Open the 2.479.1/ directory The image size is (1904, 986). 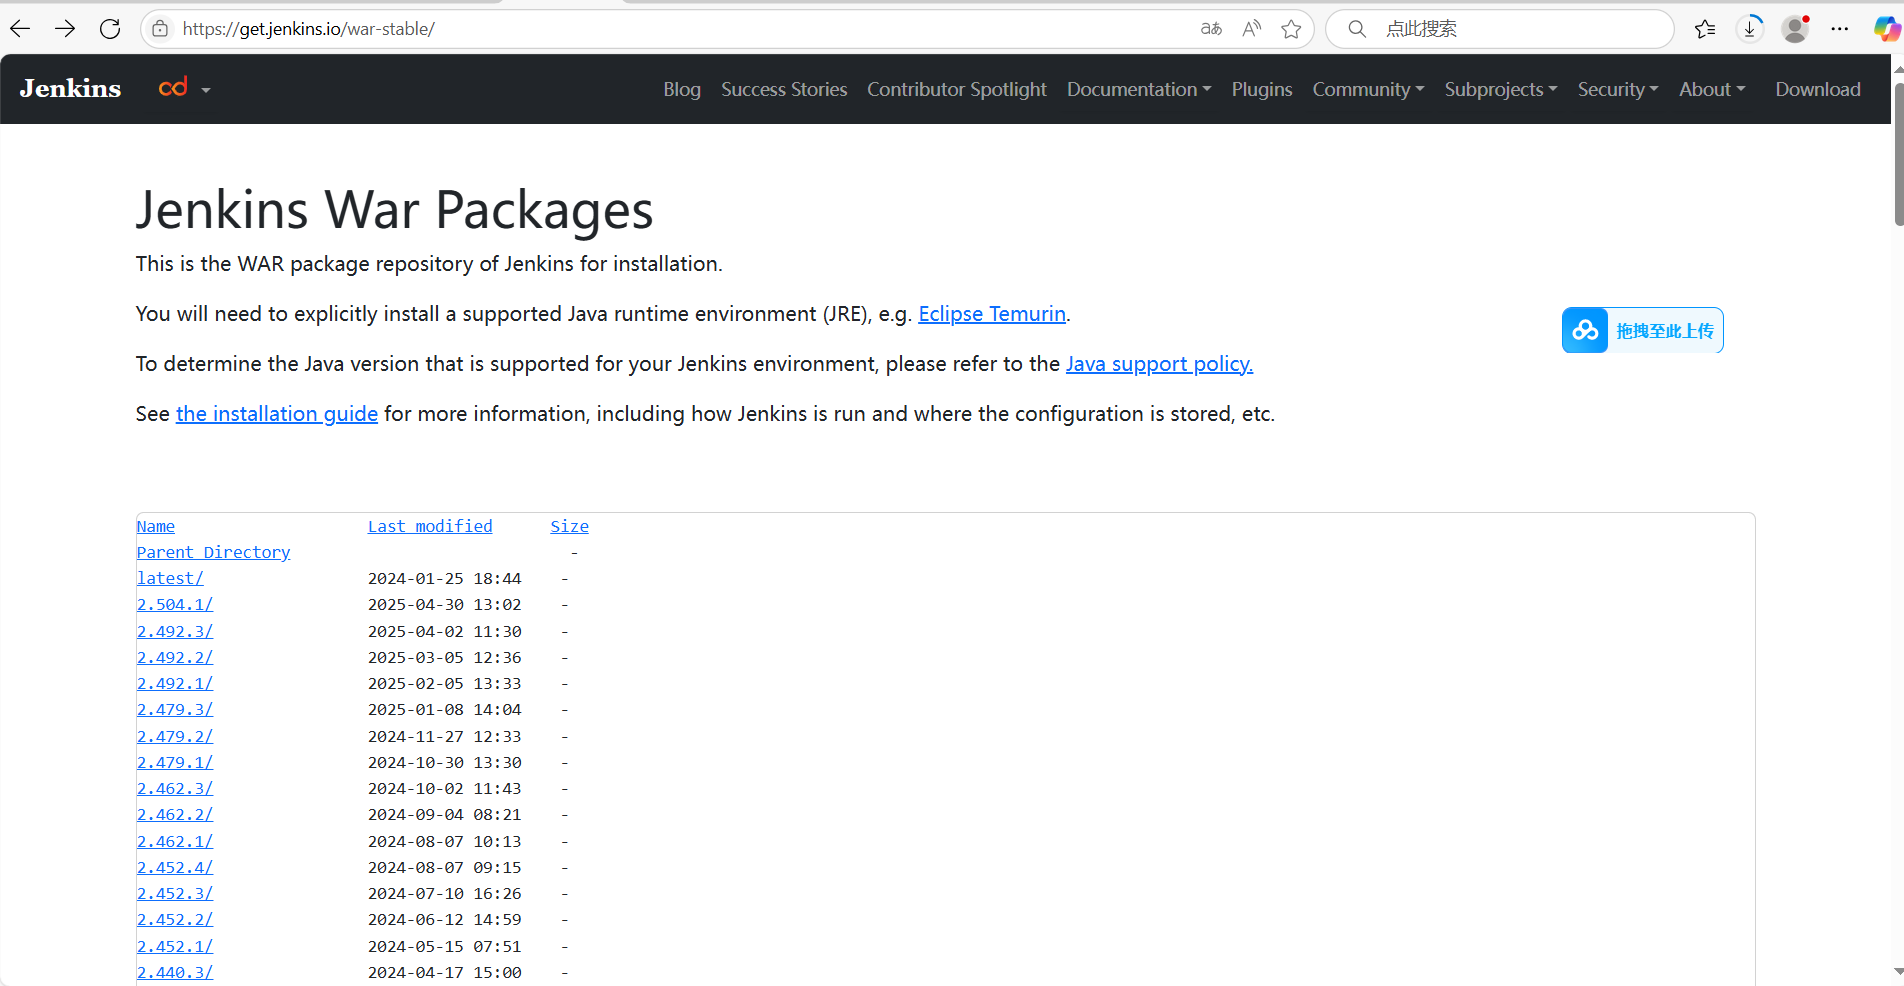tap(175, 762)
